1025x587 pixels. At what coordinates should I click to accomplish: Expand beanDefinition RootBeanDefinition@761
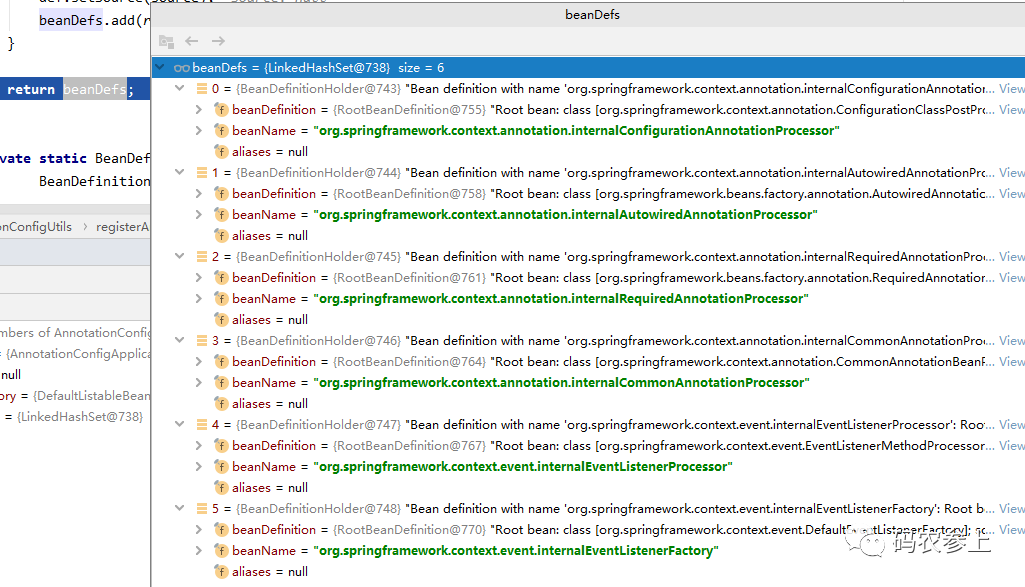199,278
